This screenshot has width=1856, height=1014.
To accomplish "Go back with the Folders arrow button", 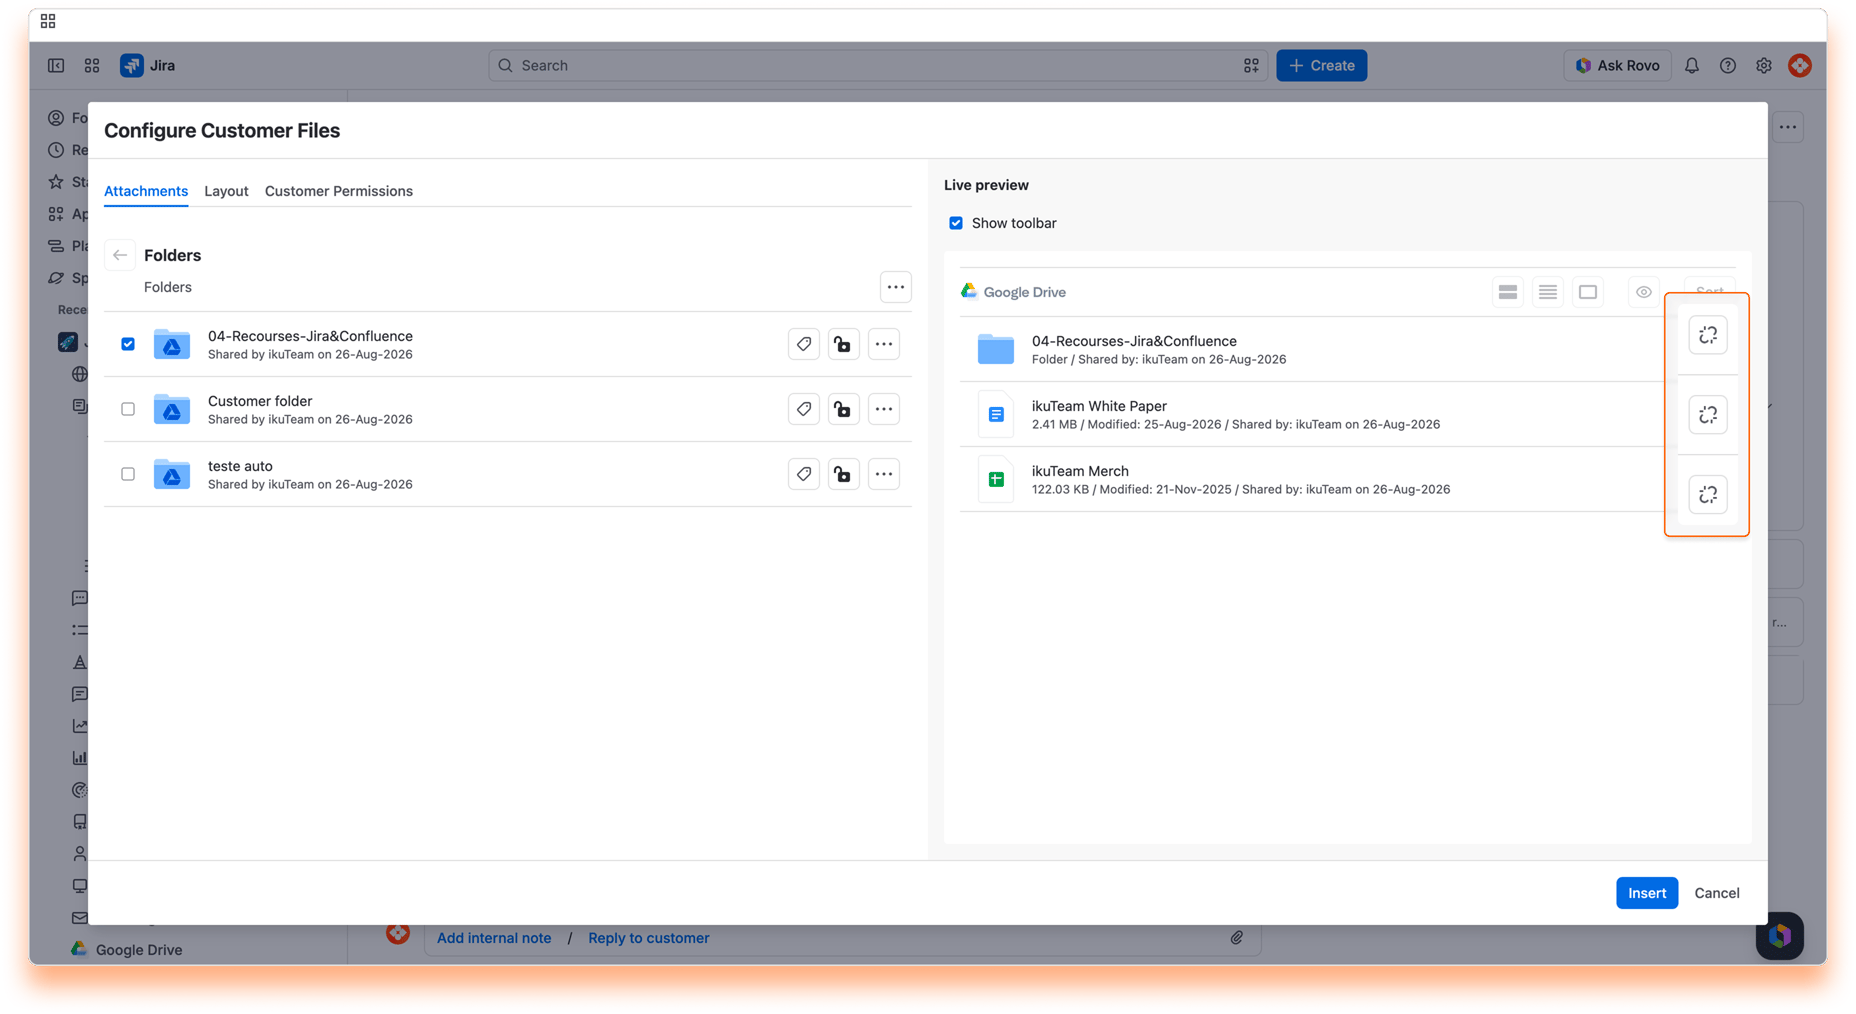I will pyautogui.click(x=120, y=255).
